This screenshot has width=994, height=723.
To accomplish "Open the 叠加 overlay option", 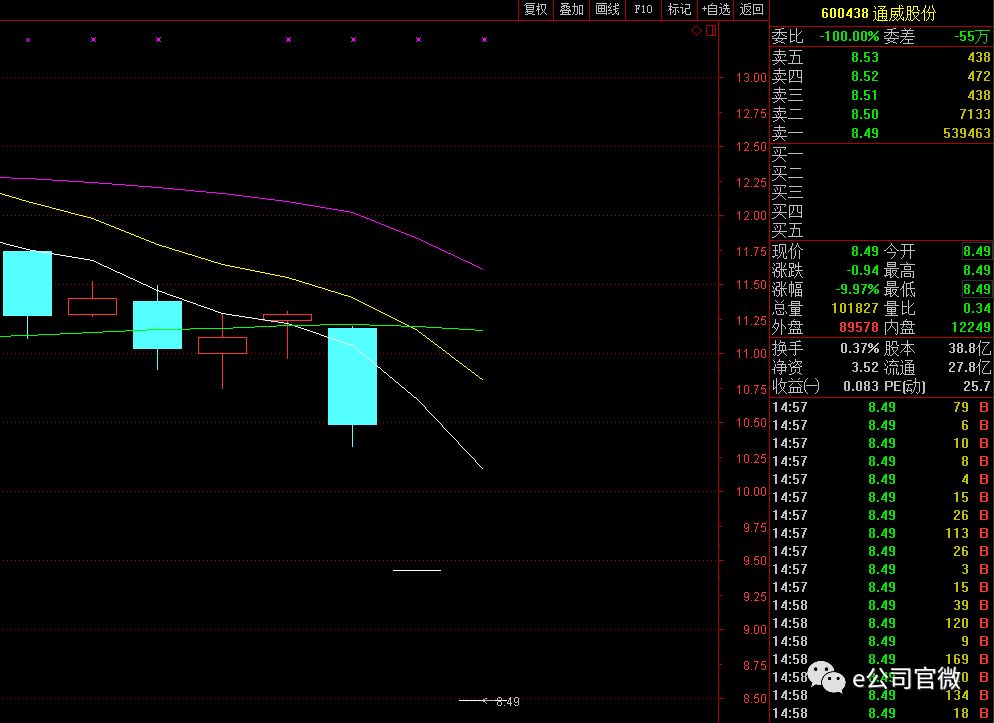I will (572, 9).
